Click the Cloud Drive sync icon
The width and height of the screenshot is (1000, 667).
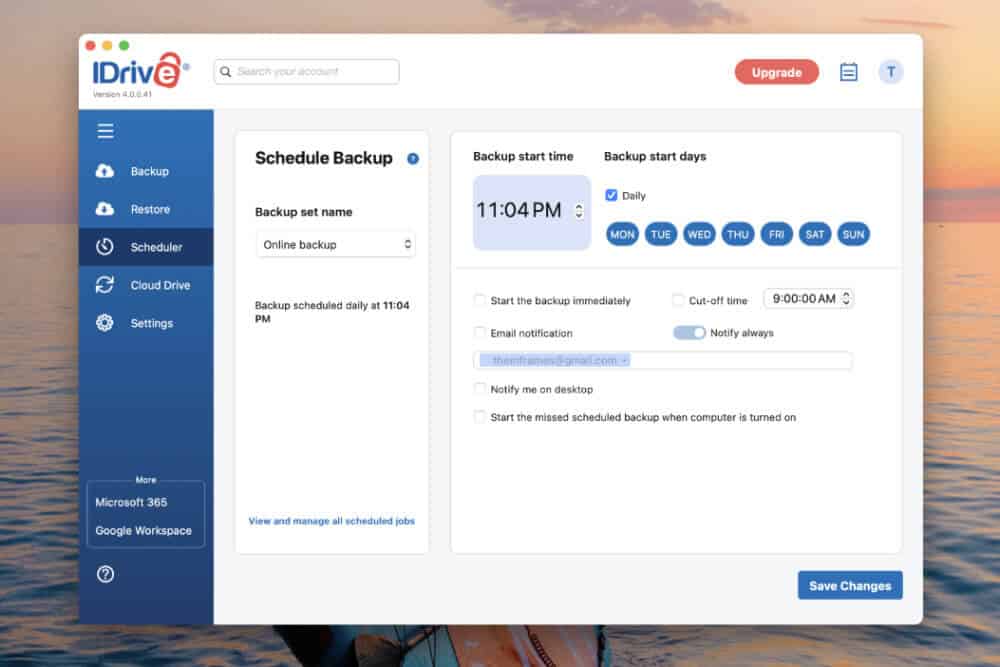(x=105, y=285)
